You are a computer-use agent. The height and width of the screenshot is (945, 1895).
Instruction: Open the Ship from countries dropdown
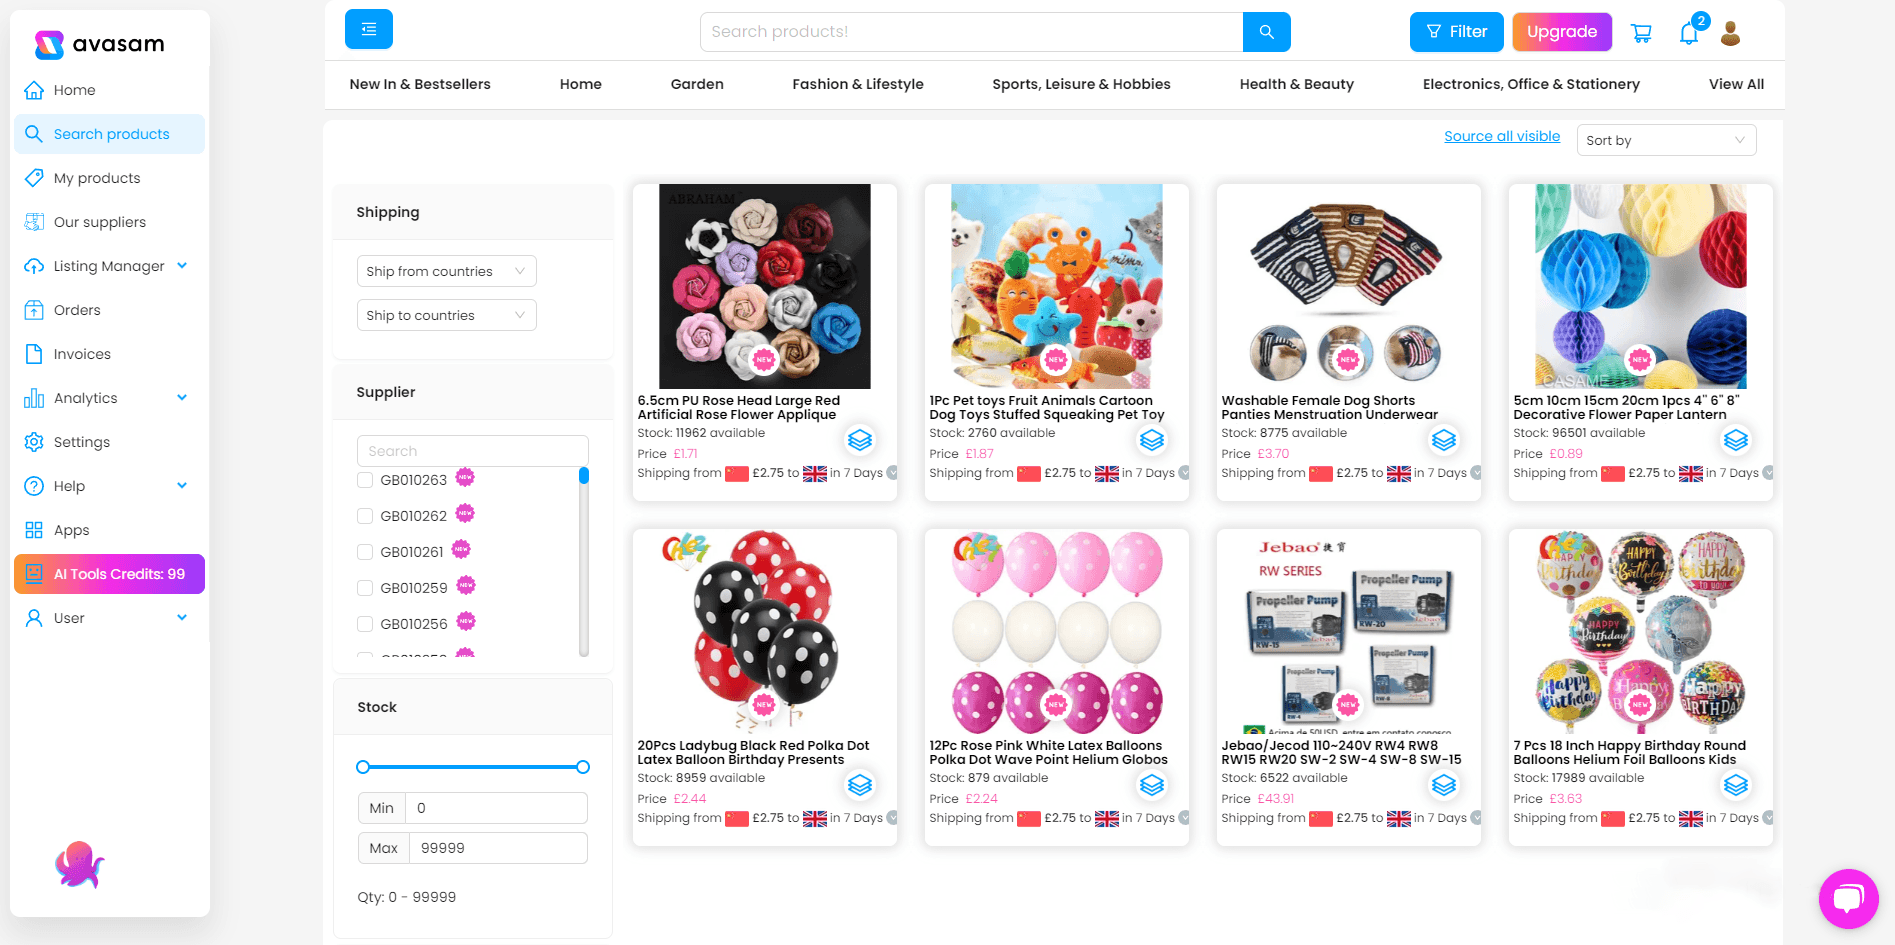click(x=446, y=270)
